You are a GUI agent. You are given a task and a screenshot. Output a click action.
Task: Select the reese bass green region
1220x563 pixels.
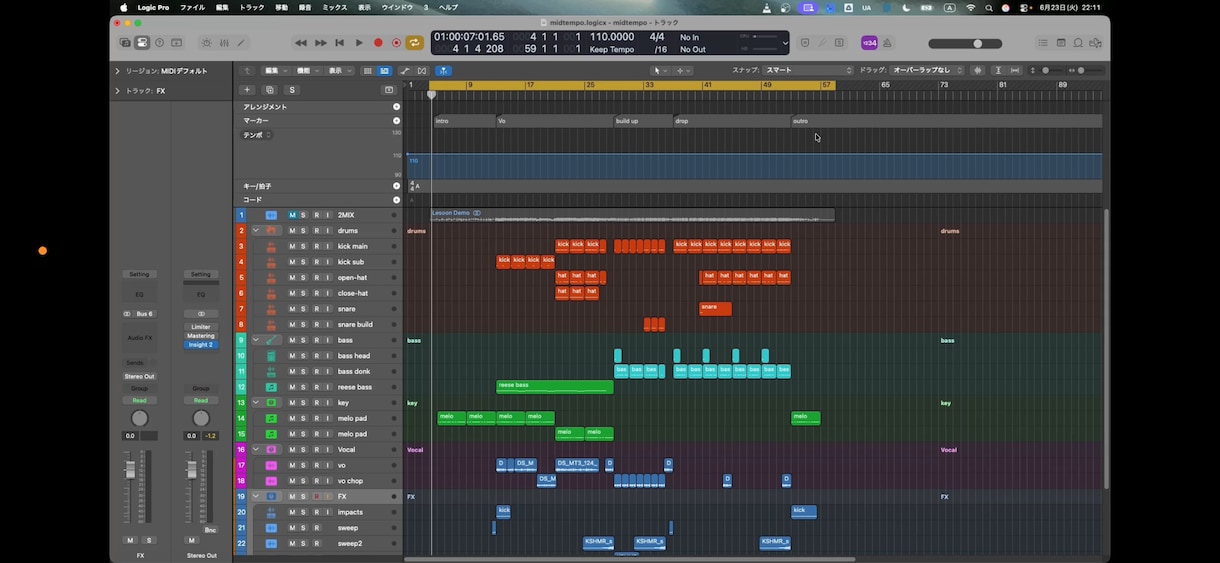click(x=555, y=387)
